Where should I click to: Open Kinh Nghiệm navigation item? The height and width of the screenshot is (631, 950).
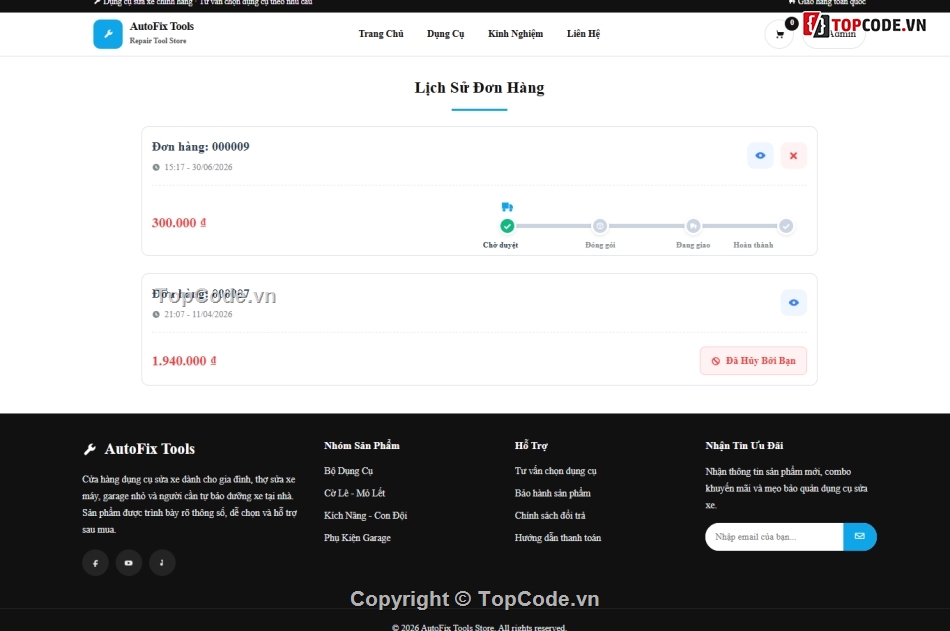pyautogui.click(x=516, y=34)
